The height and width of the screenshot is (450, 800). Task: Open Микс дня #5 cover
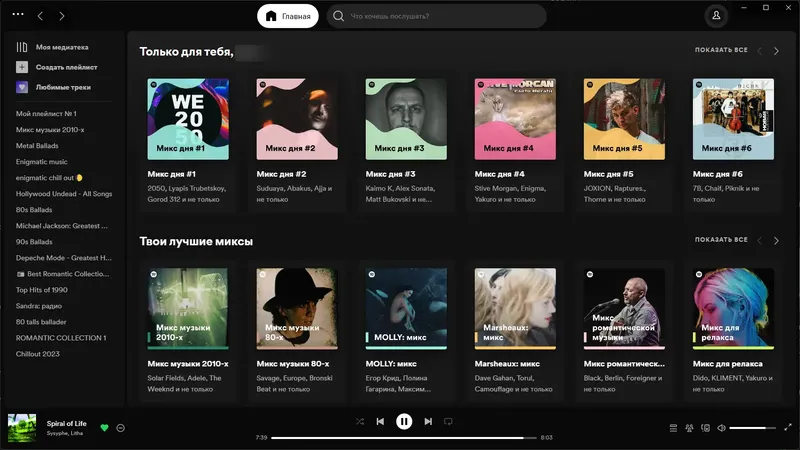point(624,119)
